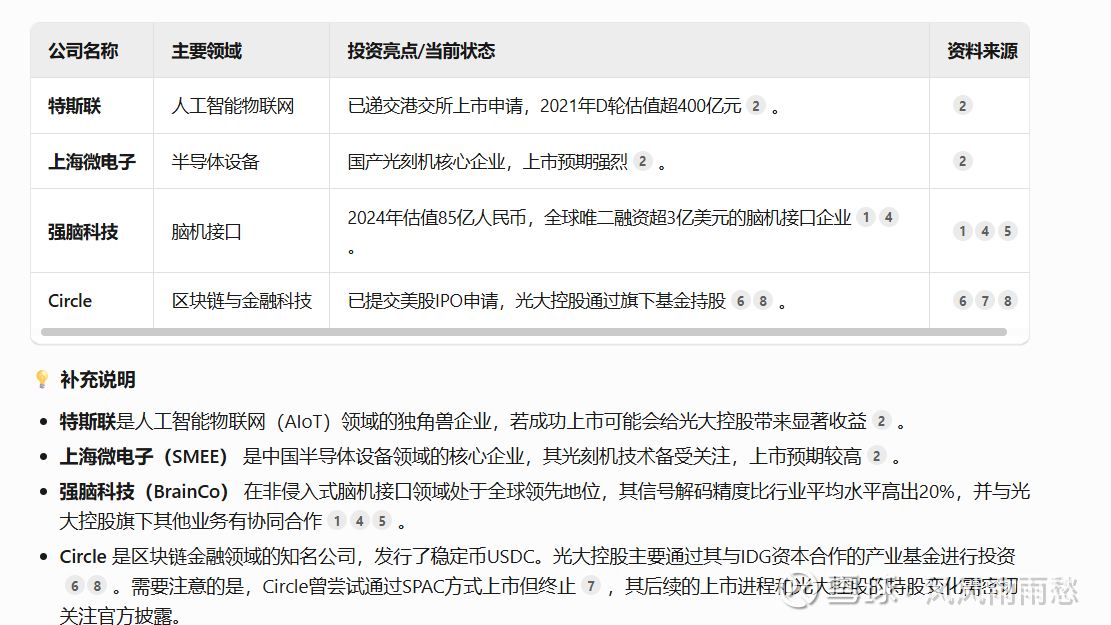Viewport: 1111px width, 625px height.
Task: Click citation badge 2 in 特斯联 source column
Action: pyautogui.click(x=962, y=106)
